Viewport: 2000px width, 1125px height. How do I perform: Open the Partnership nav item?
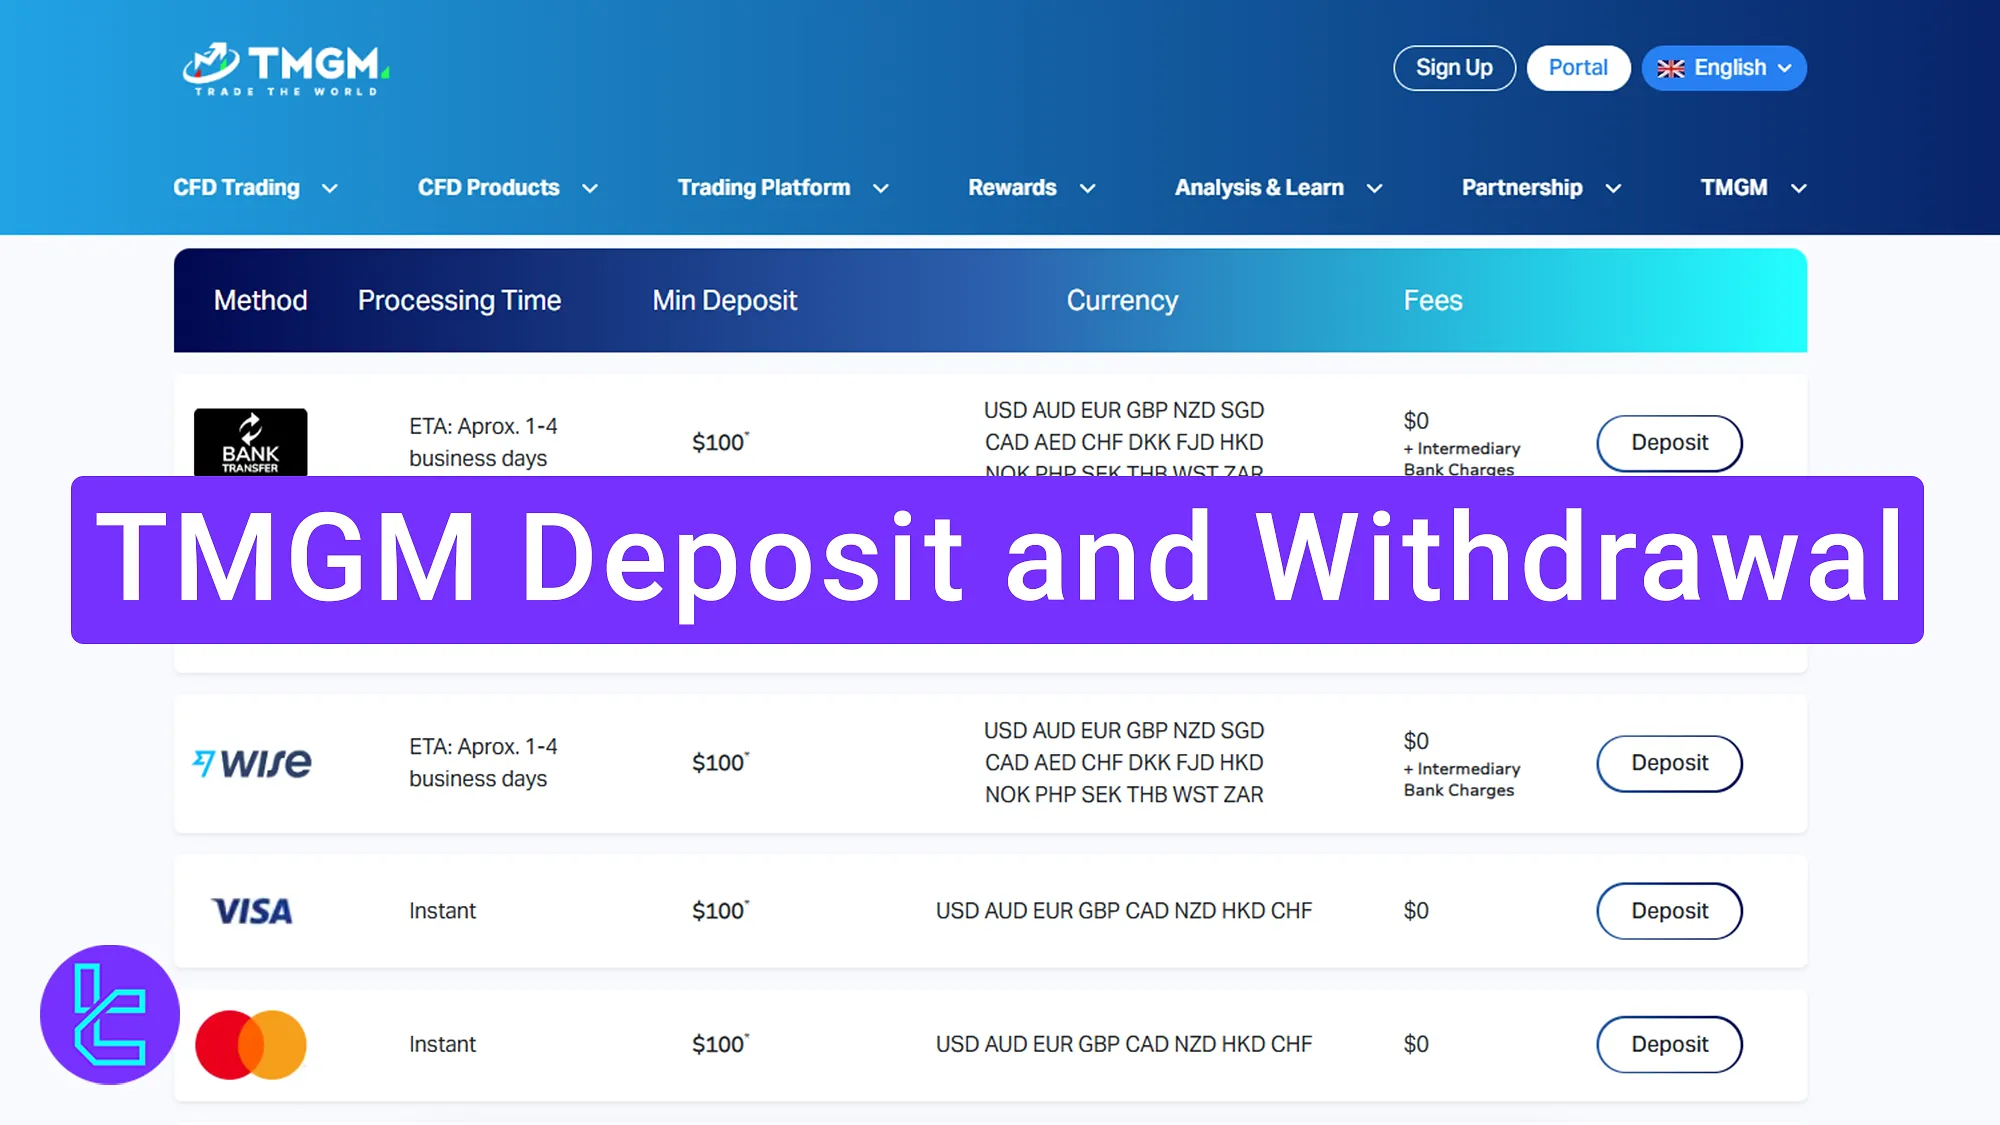click(1522, 187)
